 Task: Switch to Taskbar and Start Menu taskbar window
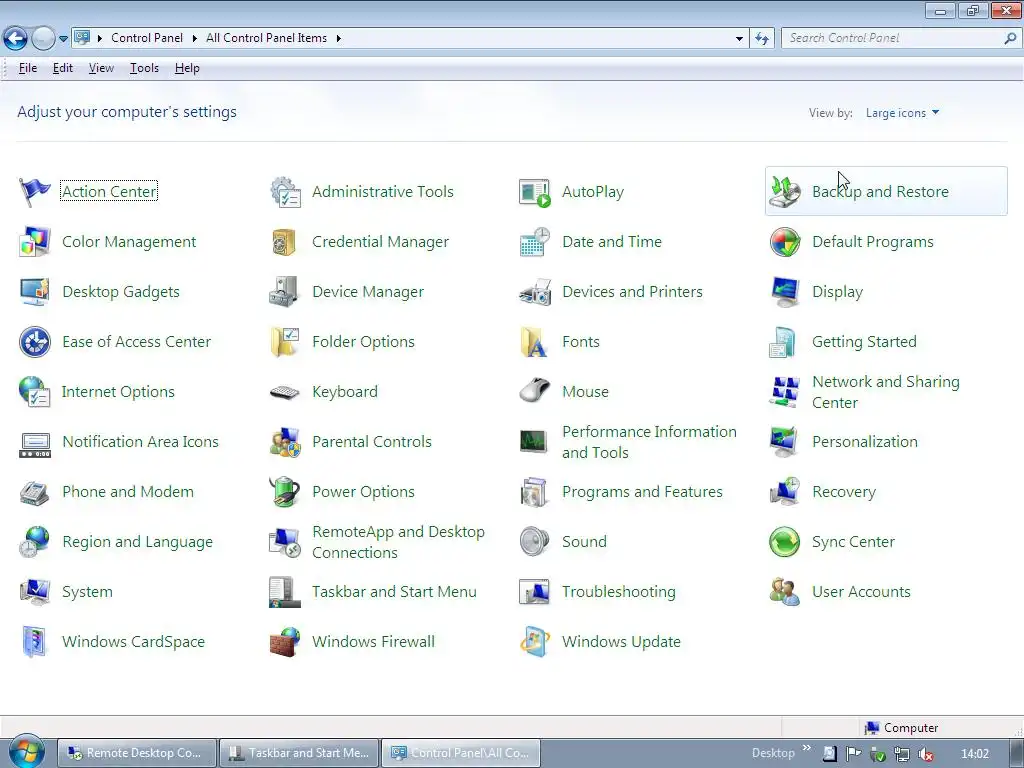(x=298, y=753)
